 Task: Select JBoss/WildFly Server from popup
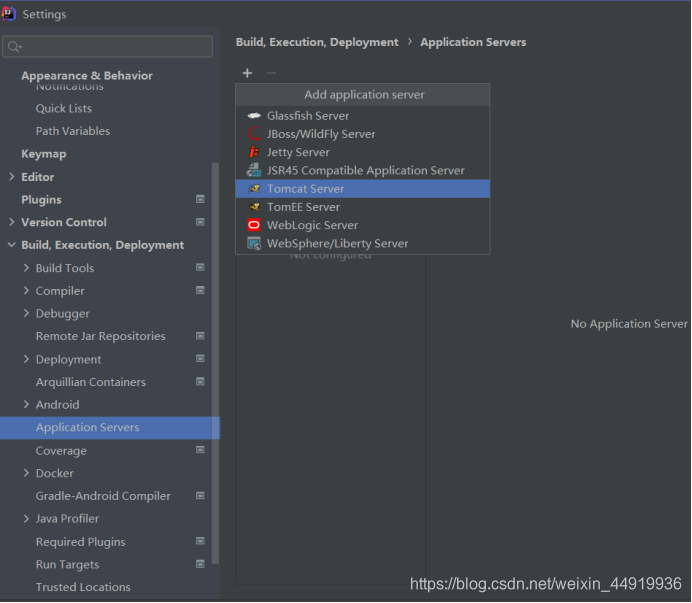(x=362, y=134)
